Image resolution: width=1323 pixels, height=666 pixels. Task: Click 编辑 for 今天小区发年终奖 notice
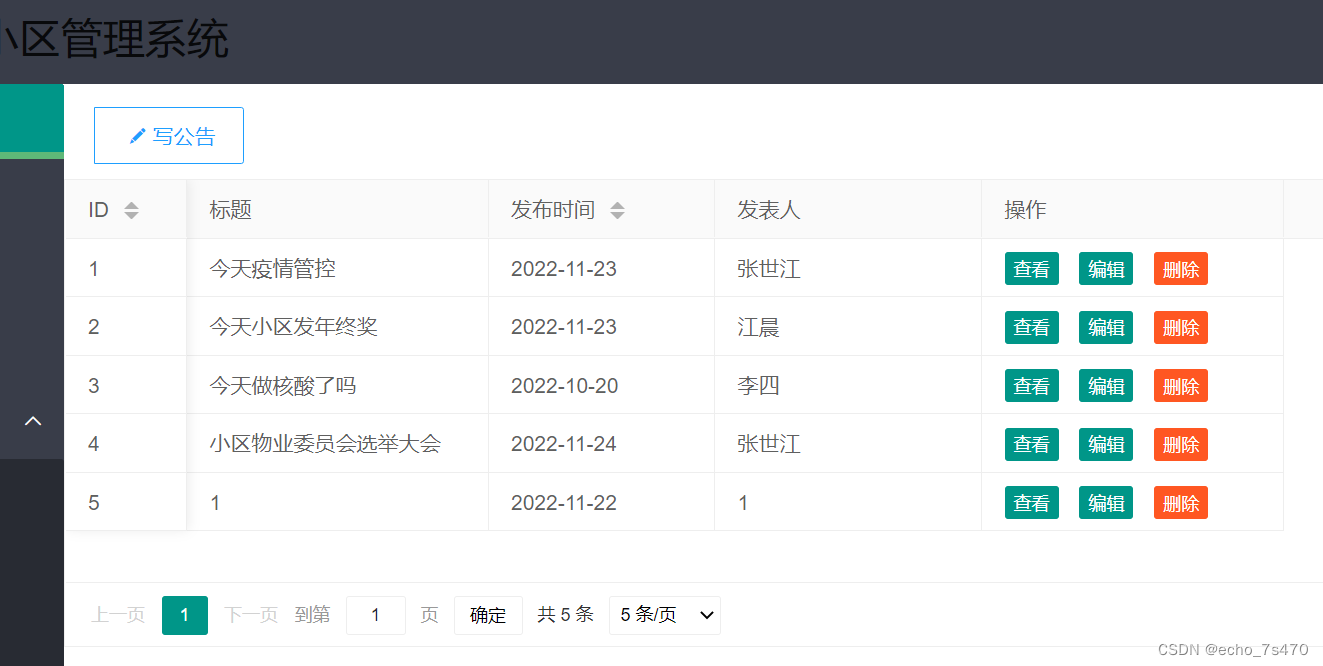click(x=1105, y=327)
